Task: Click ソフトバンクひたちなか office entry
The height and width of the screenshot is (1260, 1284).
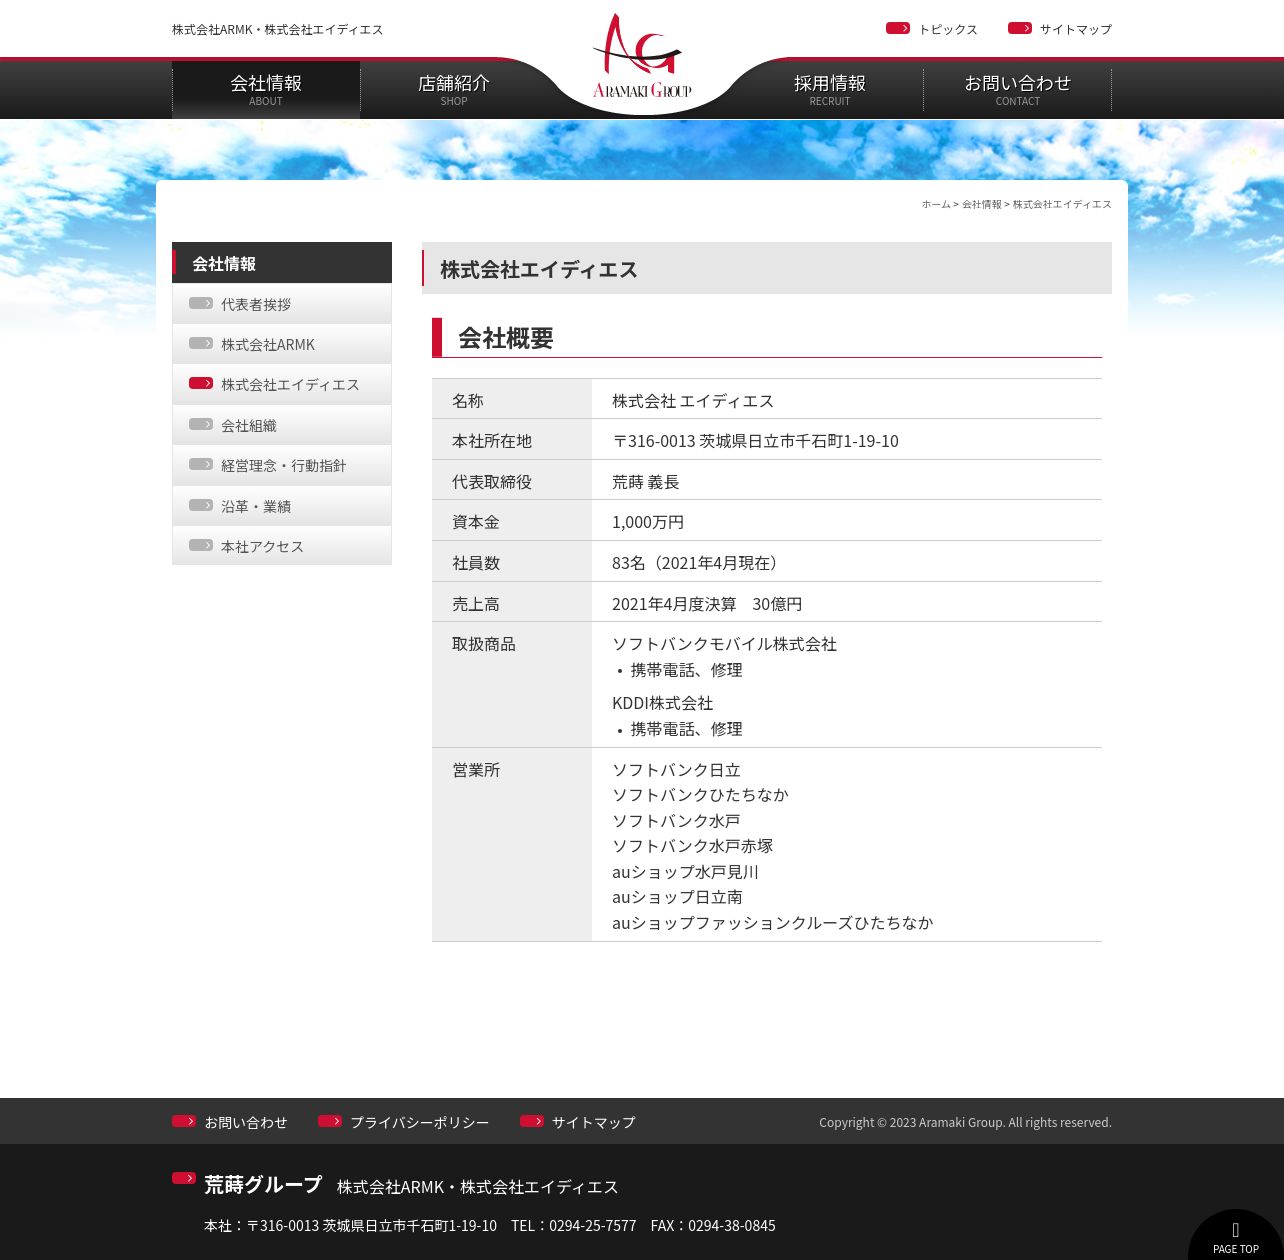Action: point(700,794)
